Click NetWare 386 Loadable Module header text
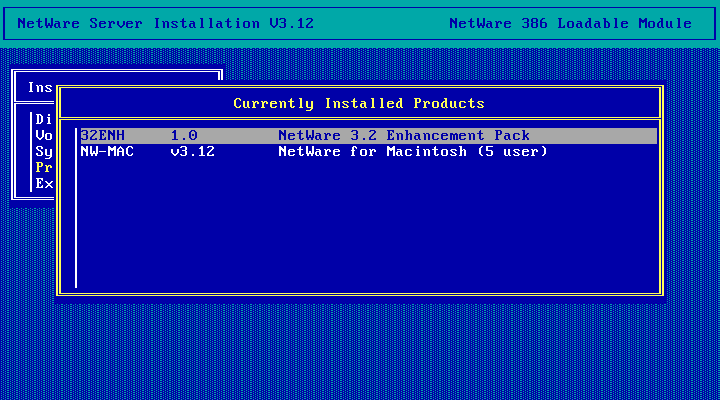The height and width of the screenshot is (400, 720). coord(570,23)
